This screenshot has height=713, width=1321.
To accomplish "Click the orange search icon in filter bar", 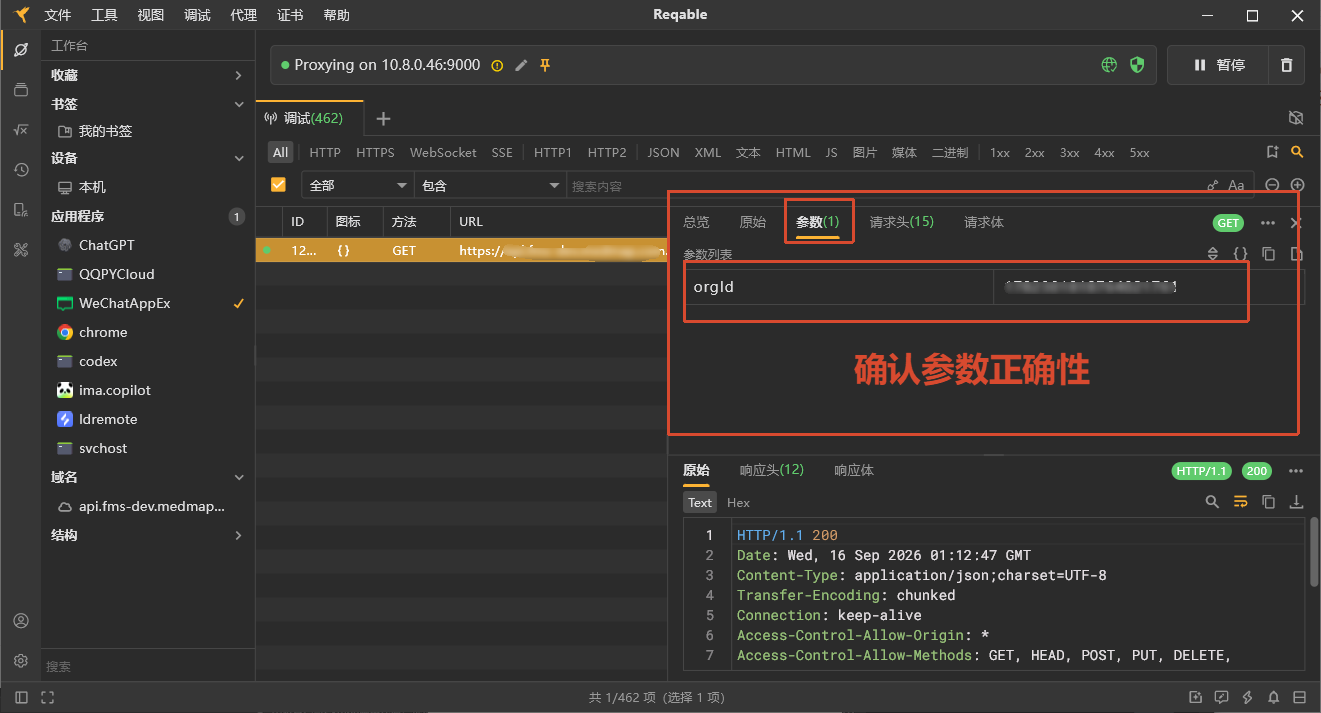I will [1297, 152].
